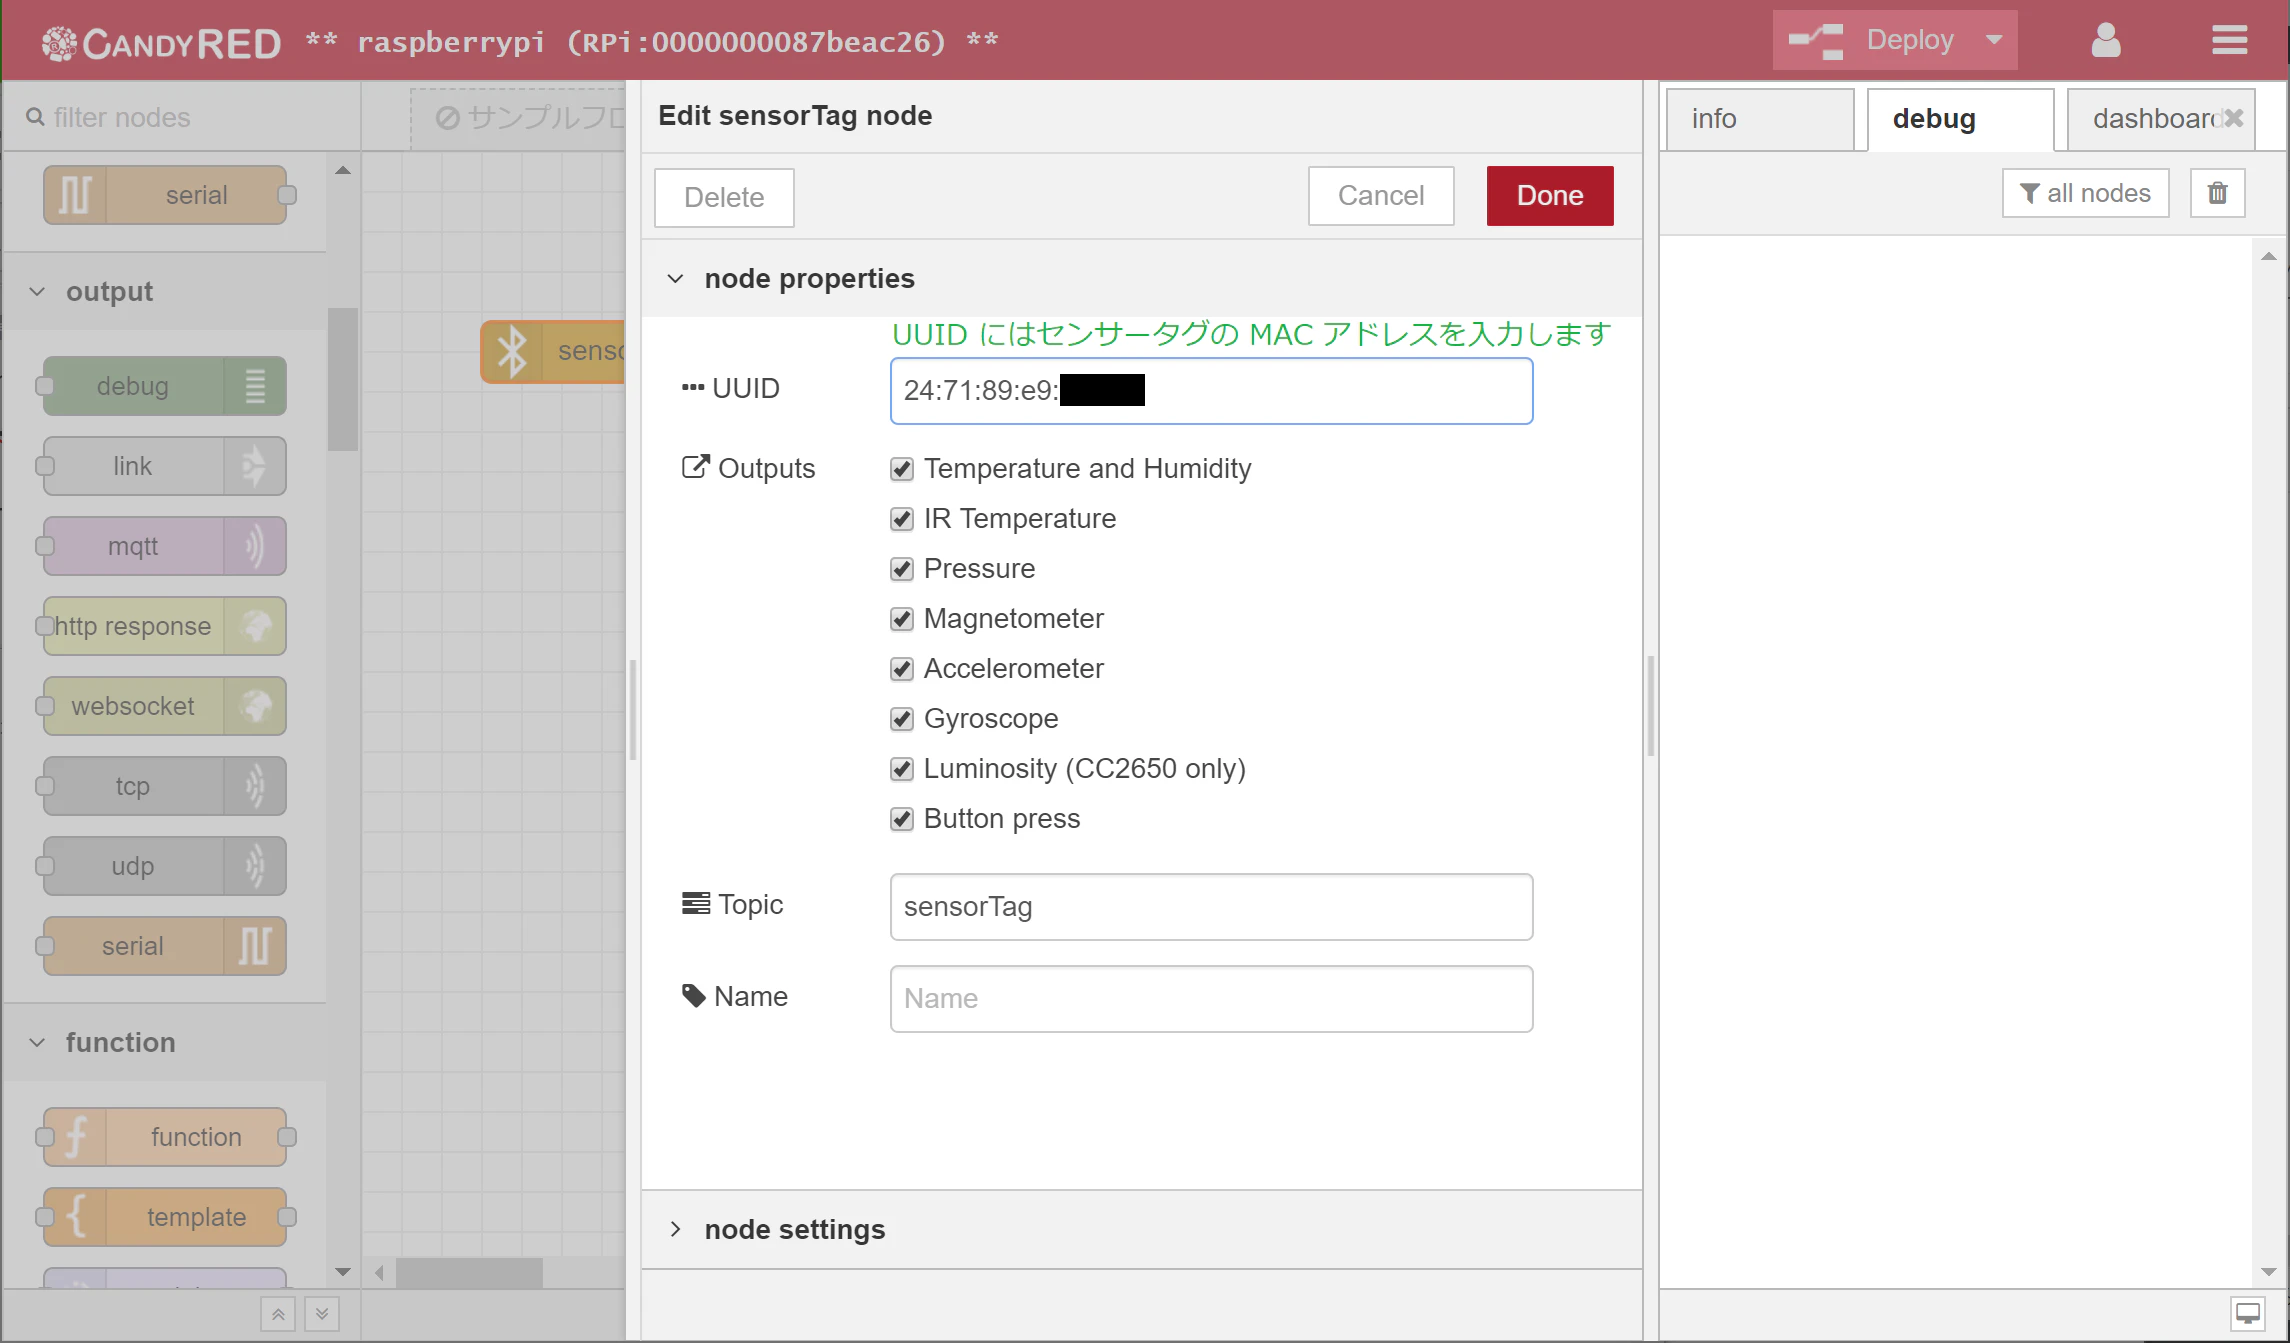Toggle the bottom-right sidebar monitor icon

(2248, 1314)
